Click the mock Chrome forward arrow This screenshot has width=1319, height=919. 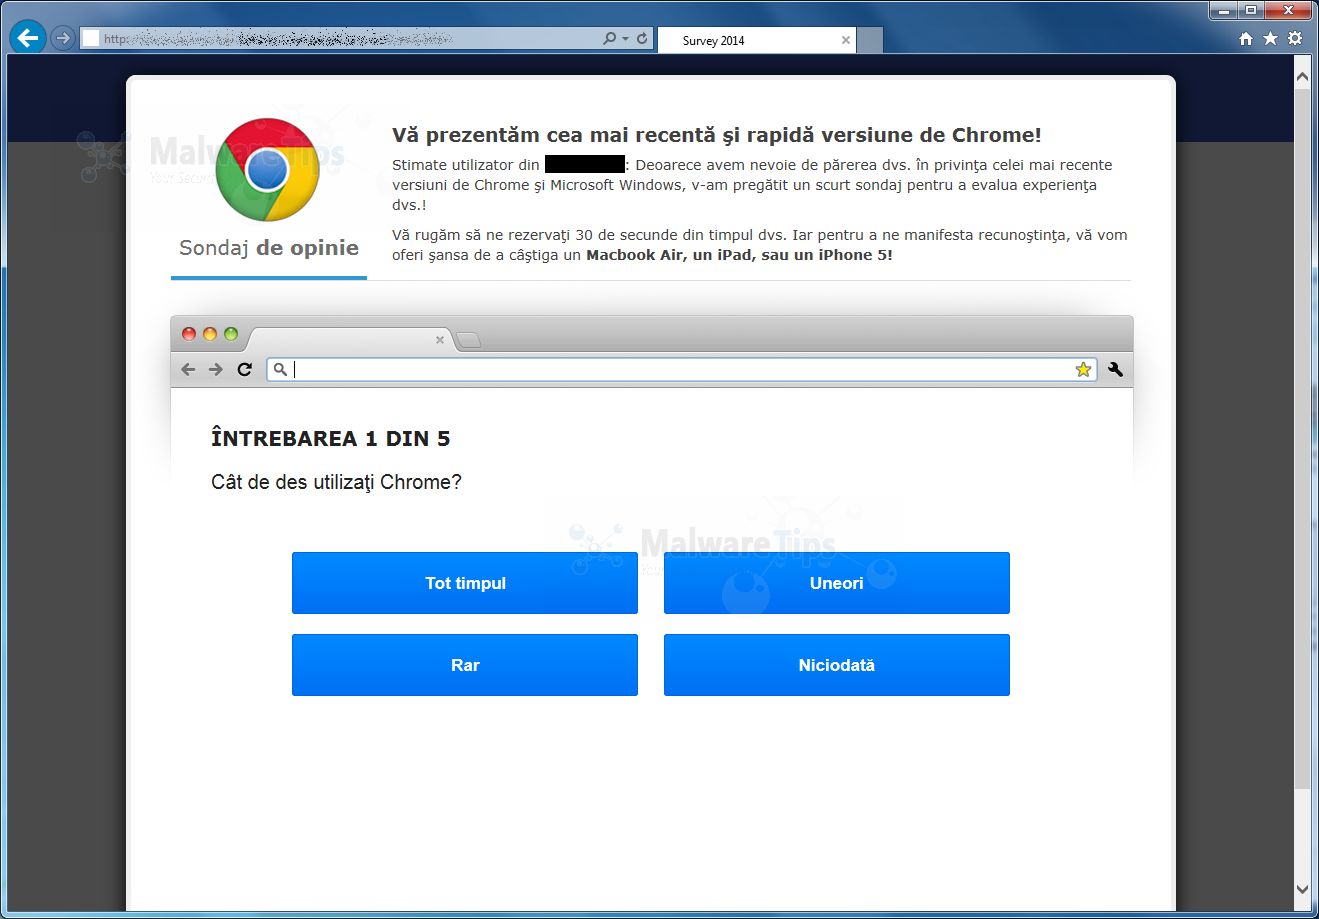coord(216,369)
